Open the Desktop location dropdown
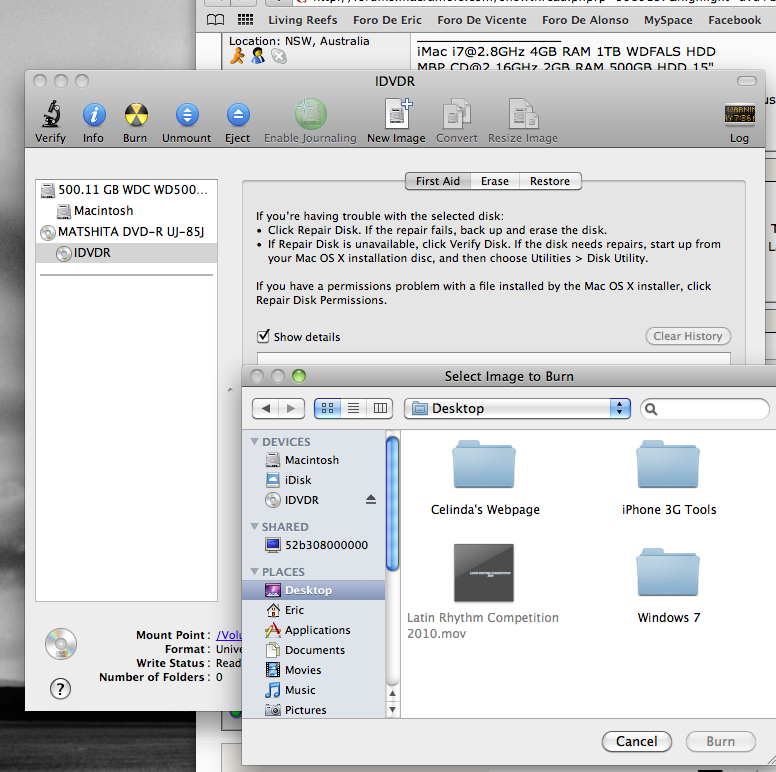776x772 pixels. click(517, 408)
